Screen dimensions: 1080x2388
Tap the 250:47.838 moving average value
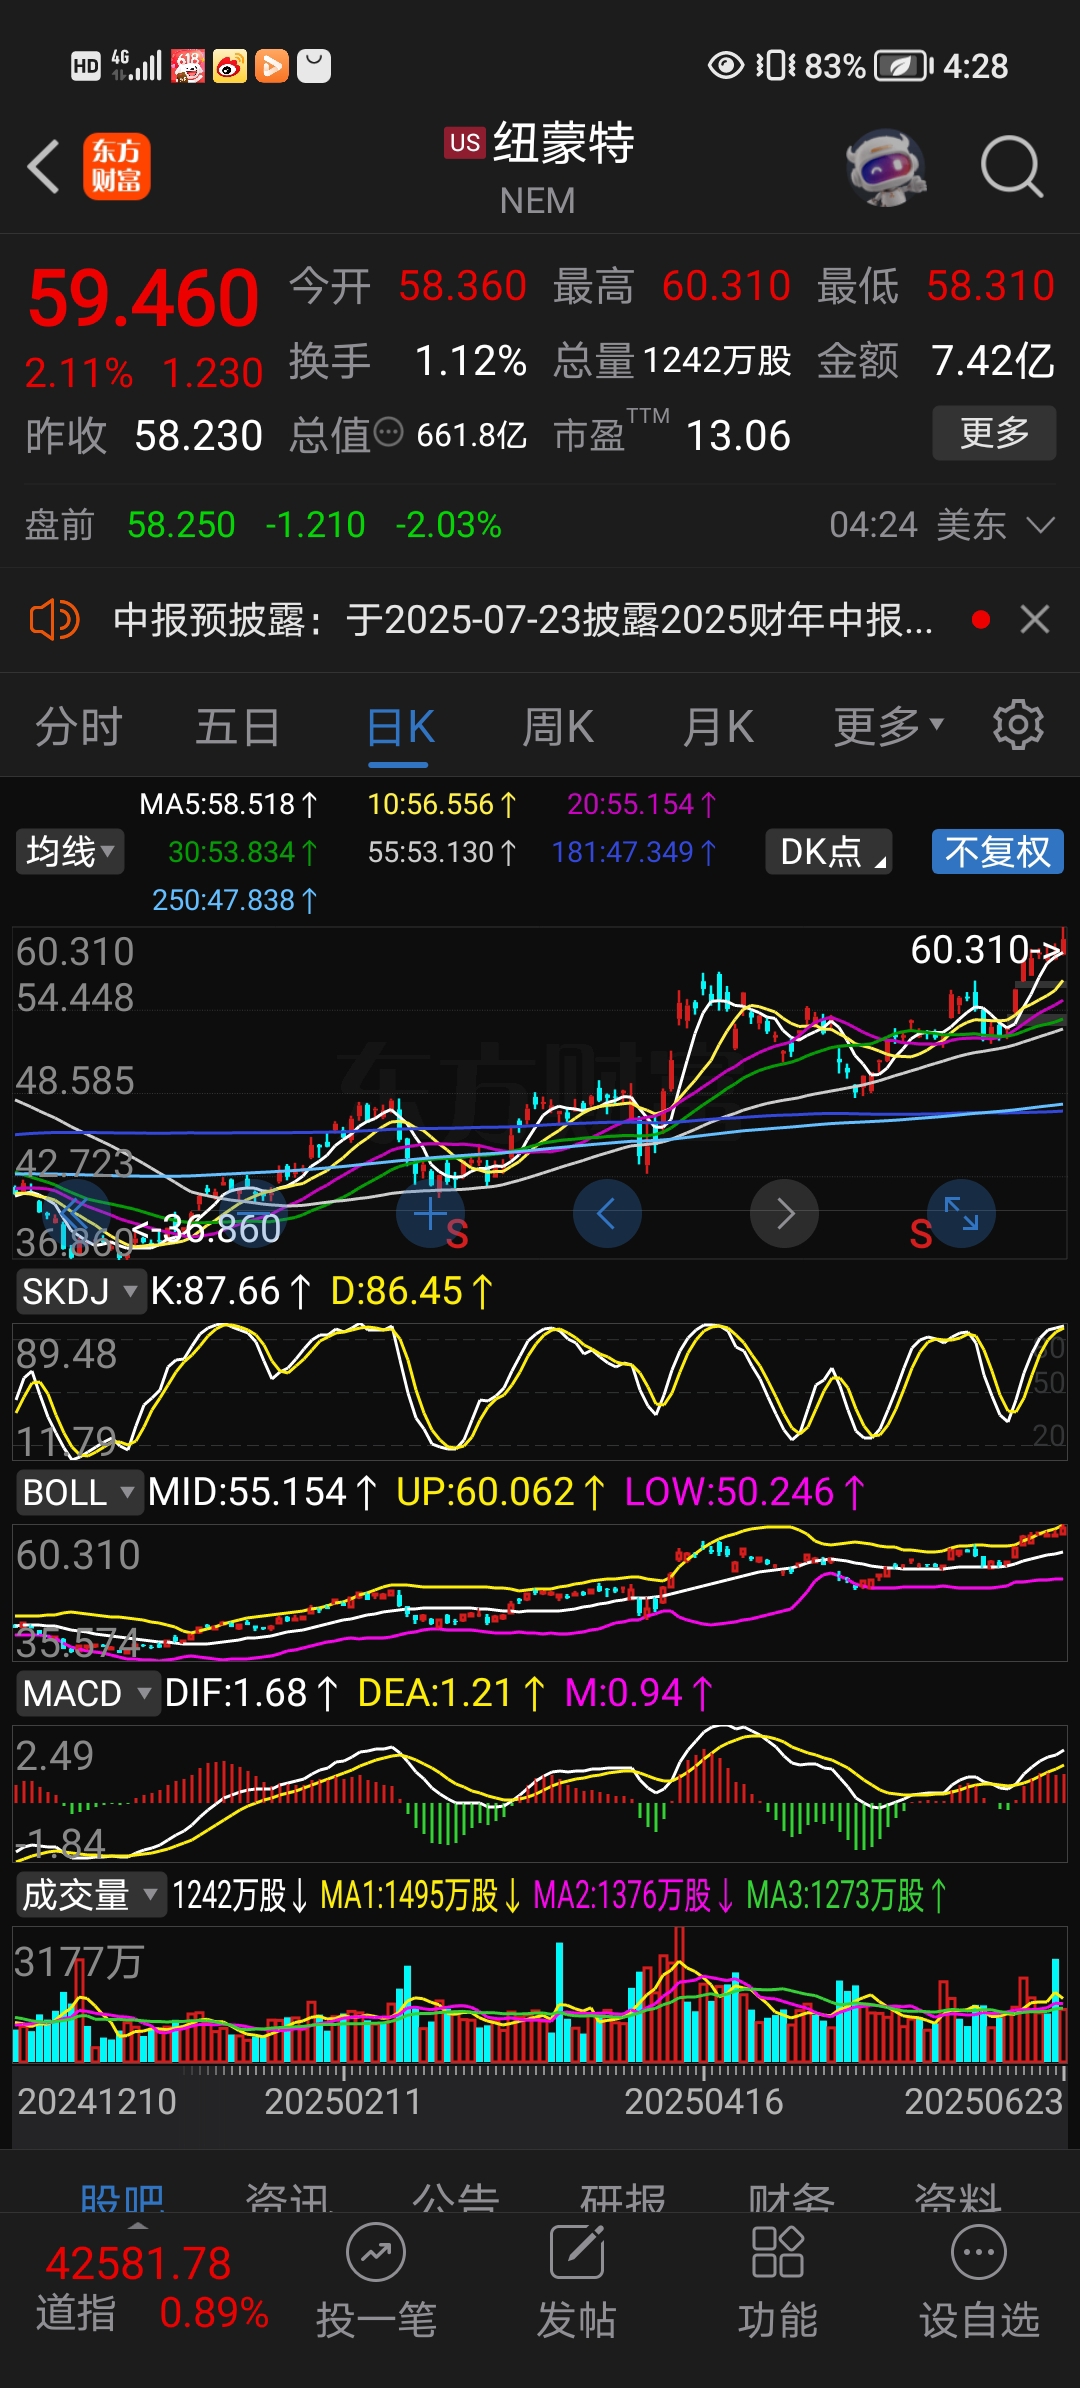coord(234,900)
